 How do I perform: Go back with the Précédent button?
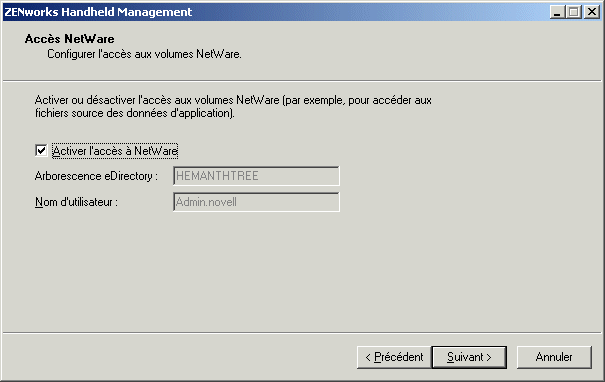point(394,357)
